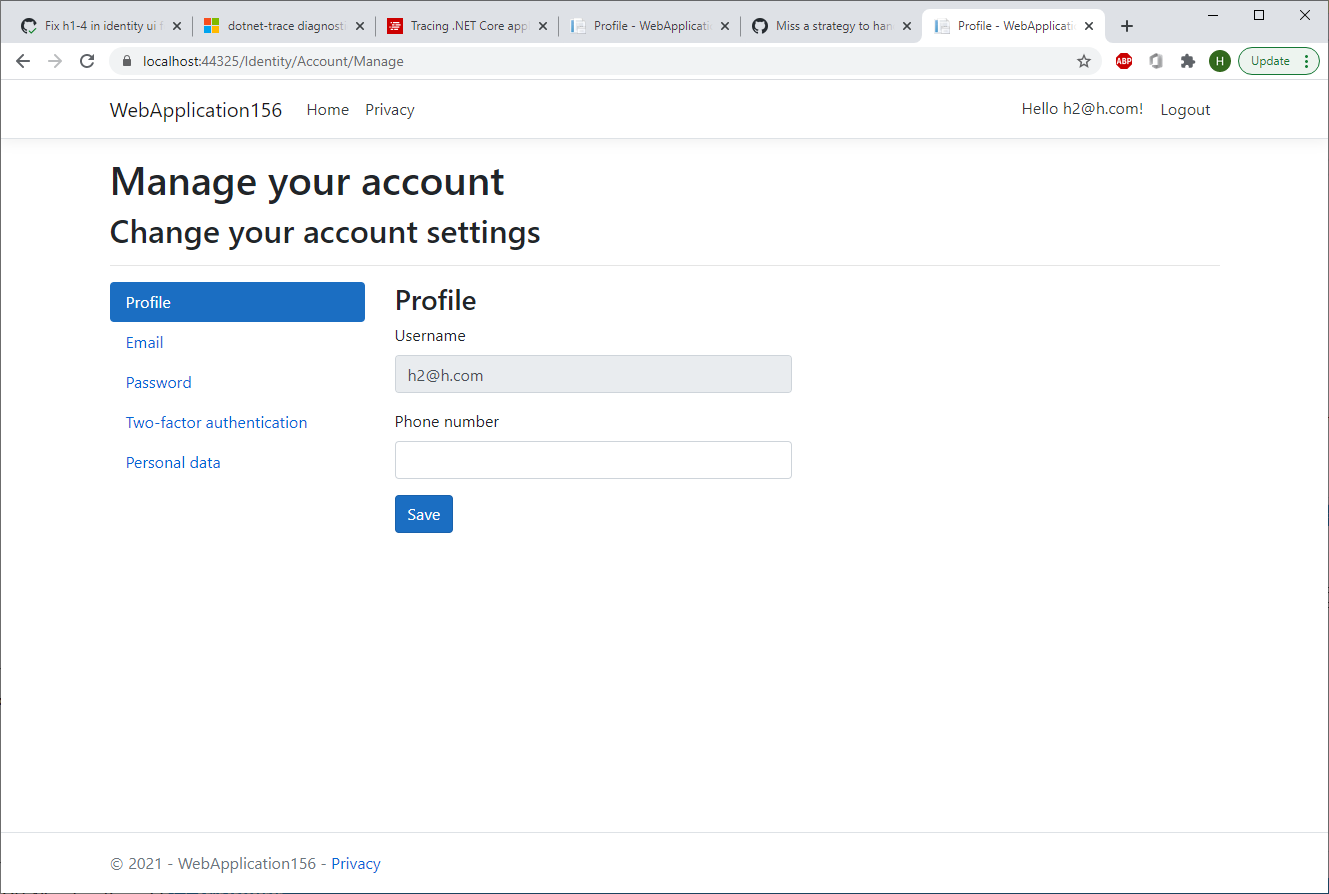1329x894 pixels.
Task: Bookmark this page with star icon
Action: (1084, 61)
